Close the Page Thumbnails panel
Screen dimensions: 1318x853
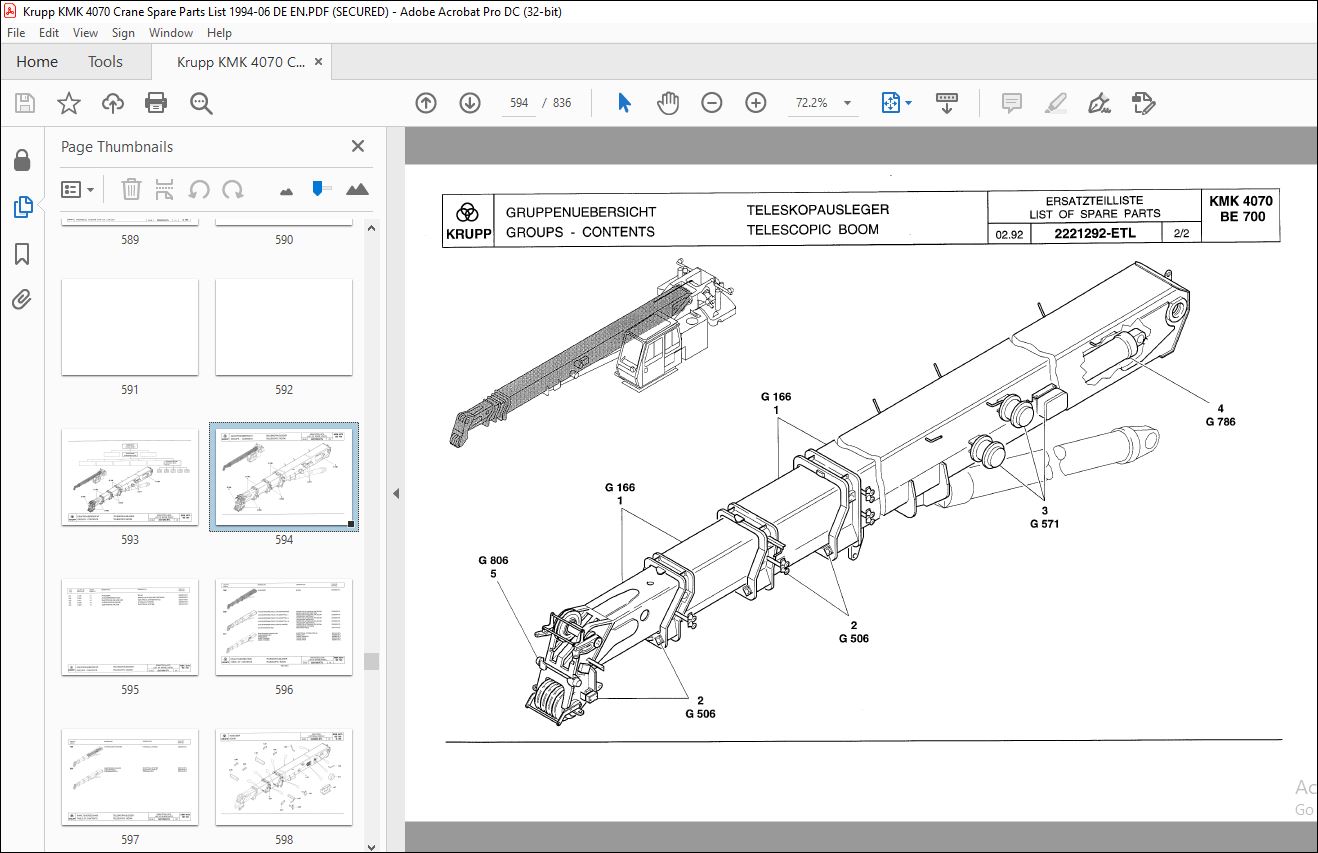[358, 146]
